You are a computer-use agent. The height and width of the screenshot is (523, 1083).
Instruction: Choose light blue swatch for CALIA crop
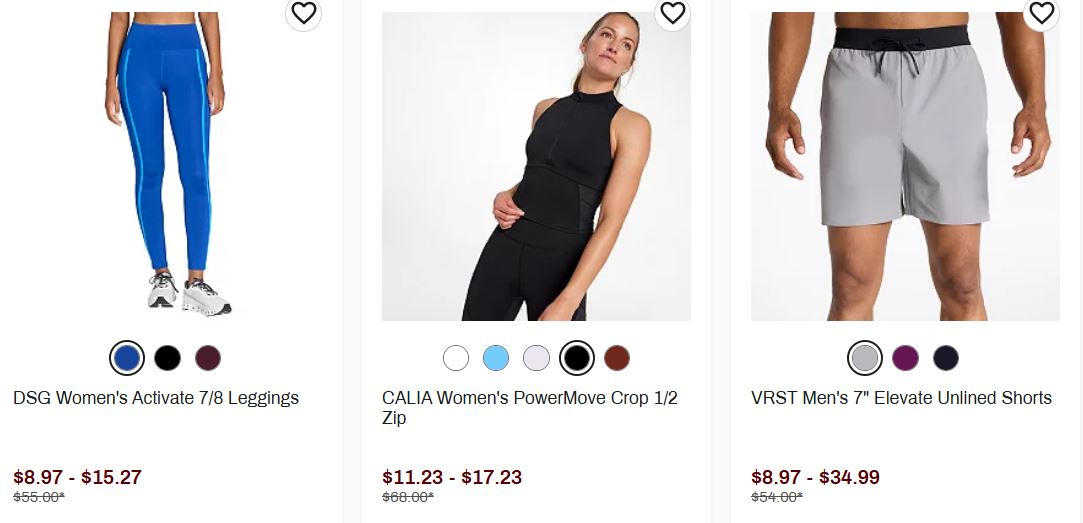pos(496,358)
